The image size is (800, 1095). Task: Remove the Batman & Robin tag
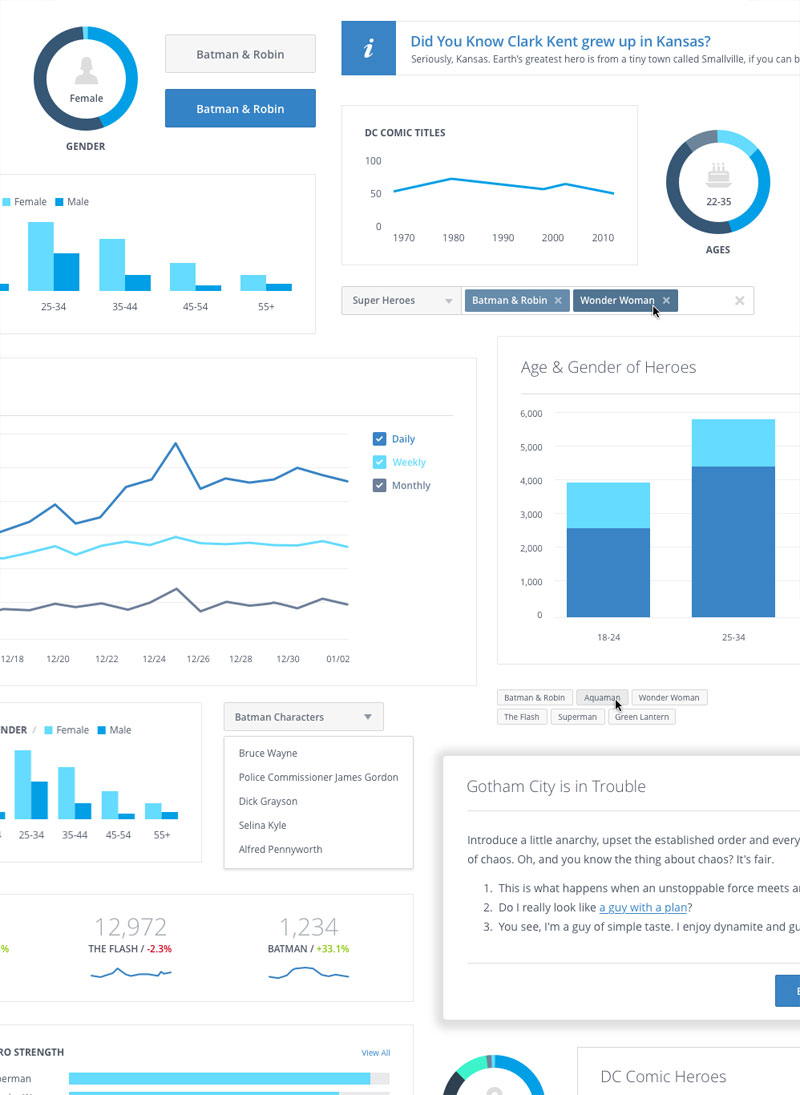(x=558, y=301)
